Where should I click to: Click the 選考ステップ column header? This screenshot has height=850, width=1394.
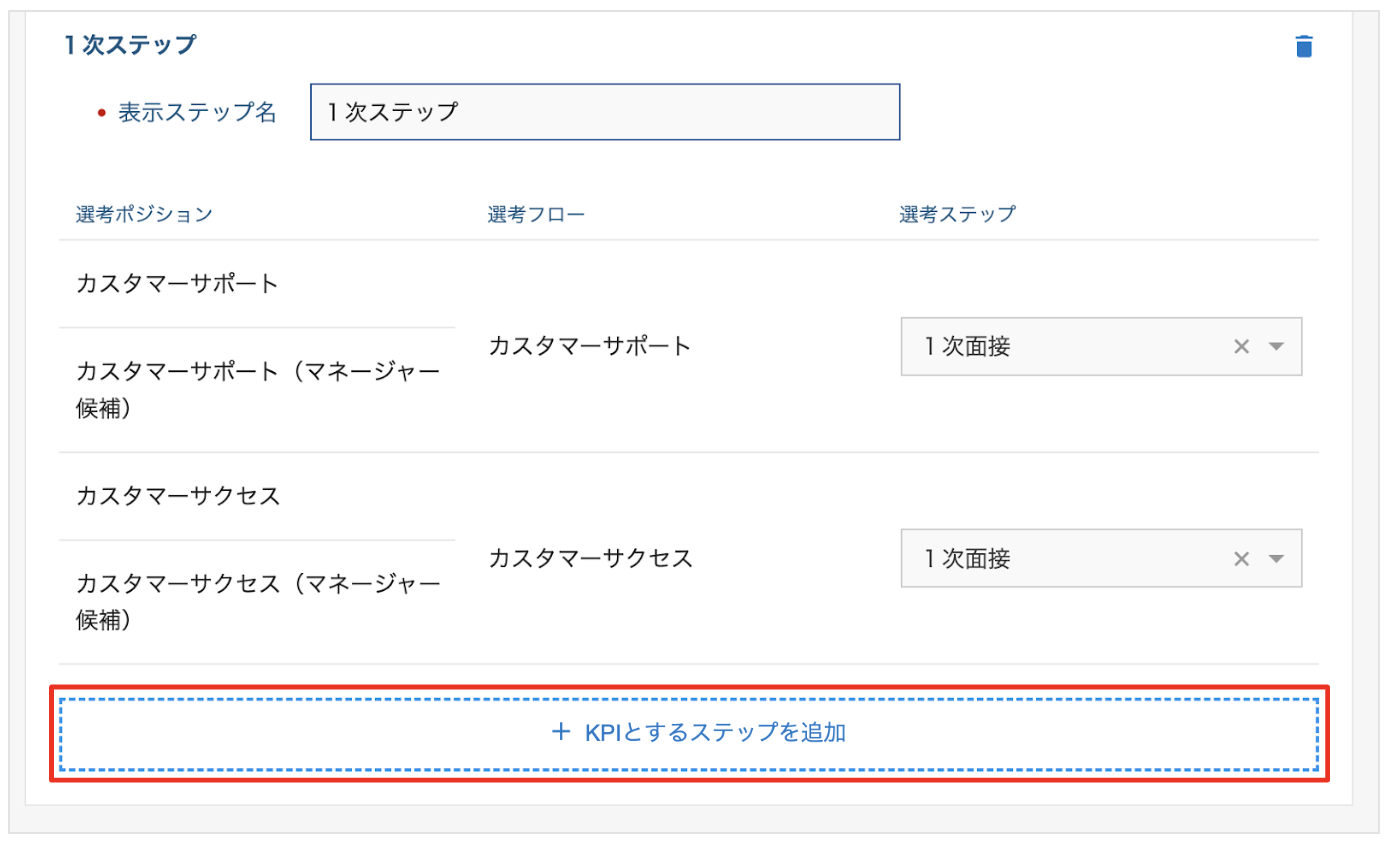pyautogui.click(x=957, y=214)
